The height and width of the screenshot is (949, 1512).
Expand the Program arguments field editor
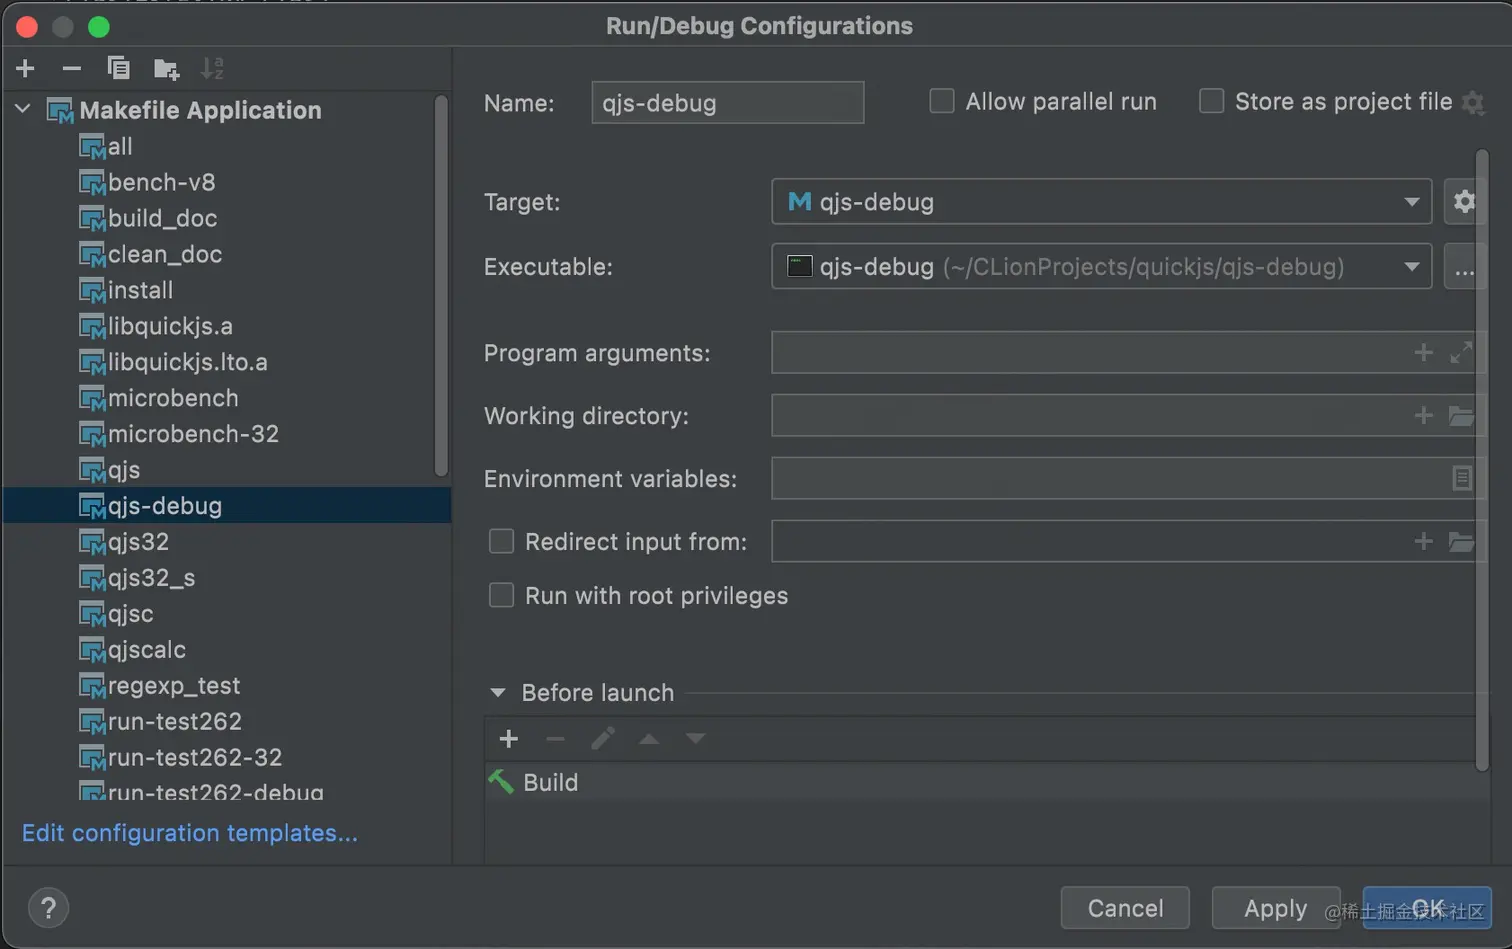click(x=1461, y=353)
